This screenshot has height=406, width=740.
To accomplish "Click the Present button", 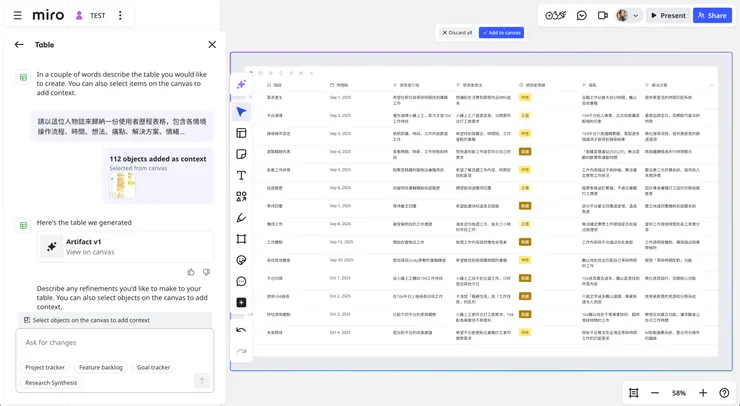I will coord(668,16).
